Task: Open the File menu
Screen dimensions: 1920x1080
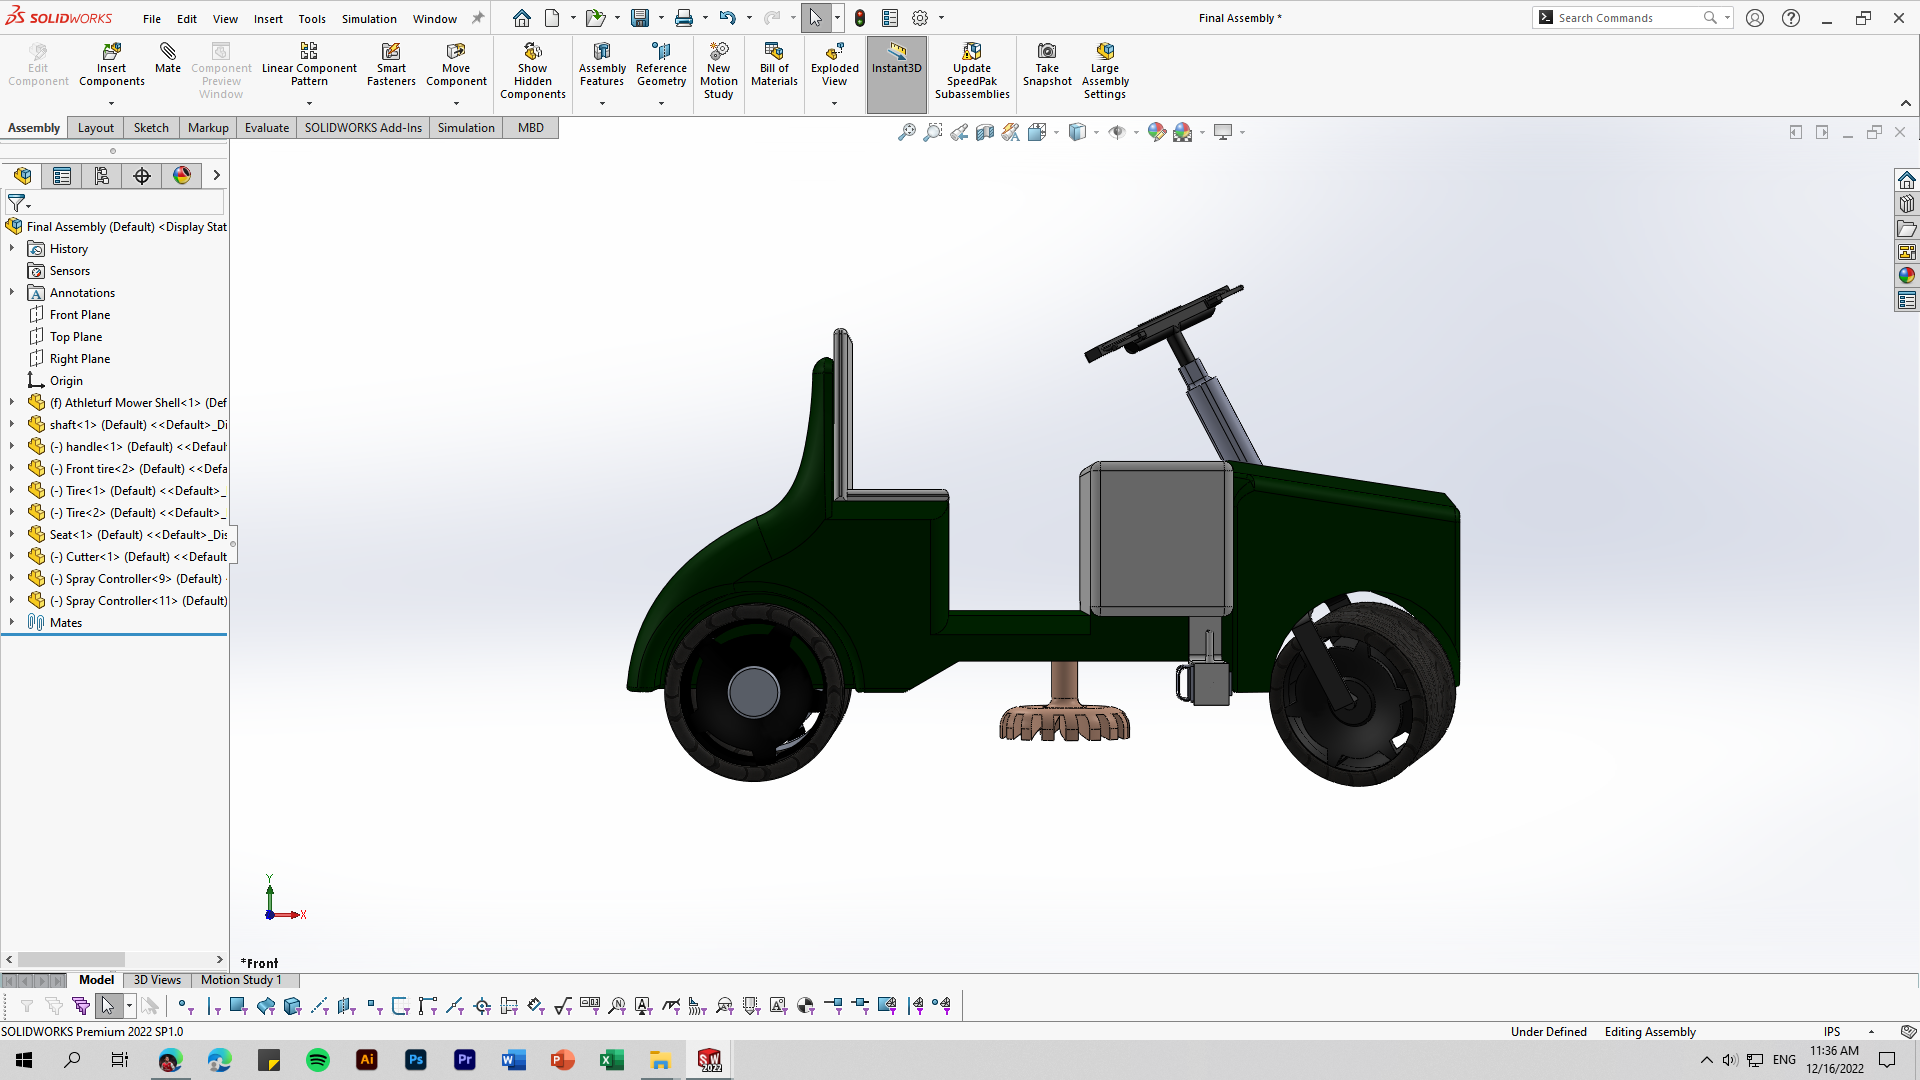Action: tap(151, 18)
